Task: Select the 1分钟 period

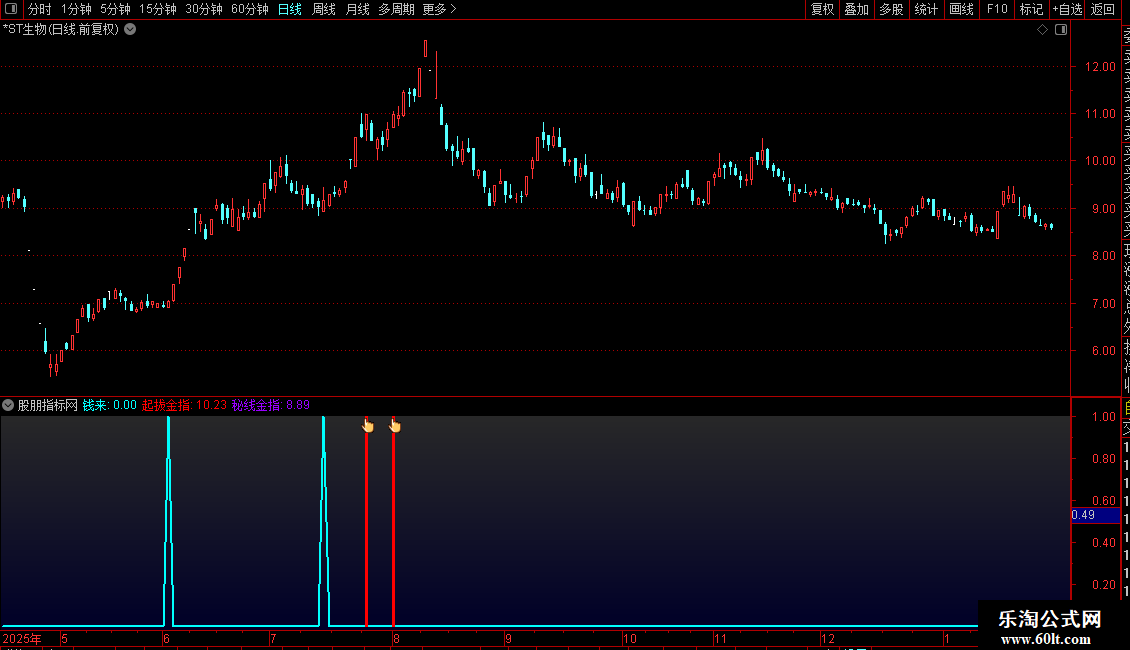Action: coord(76,9)
